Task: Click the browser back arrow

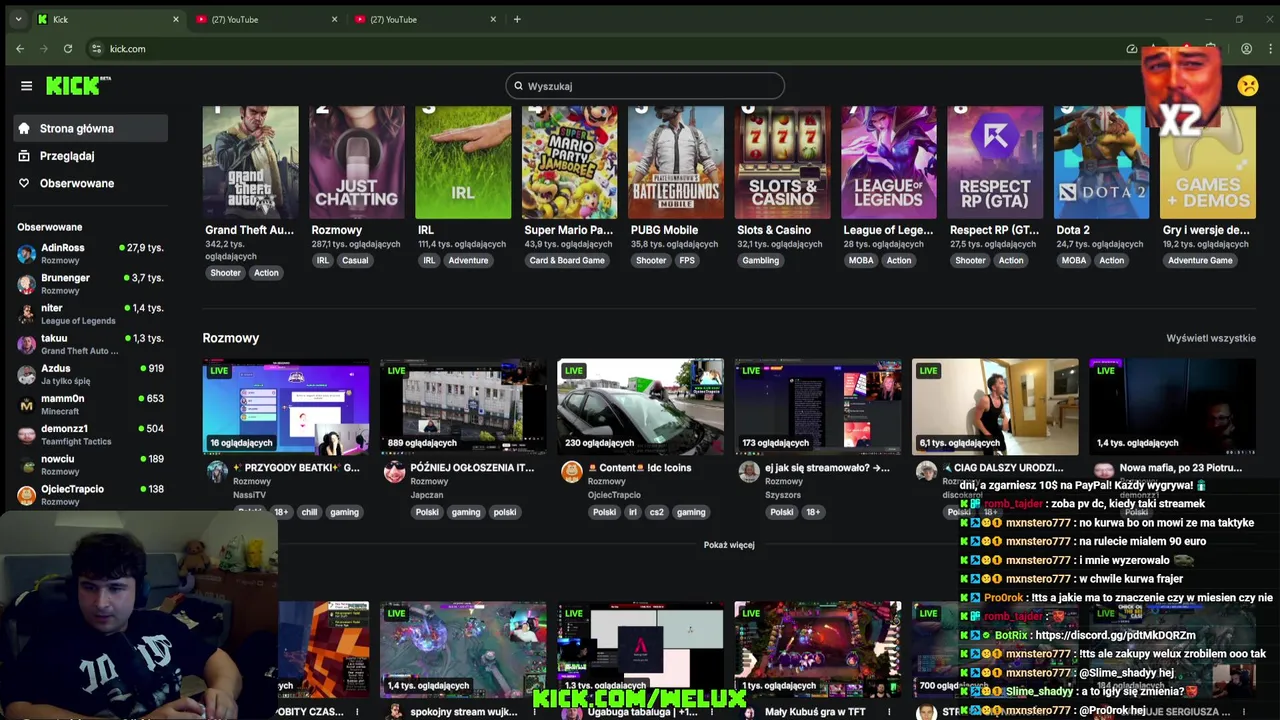Action: tap(20, 48)
